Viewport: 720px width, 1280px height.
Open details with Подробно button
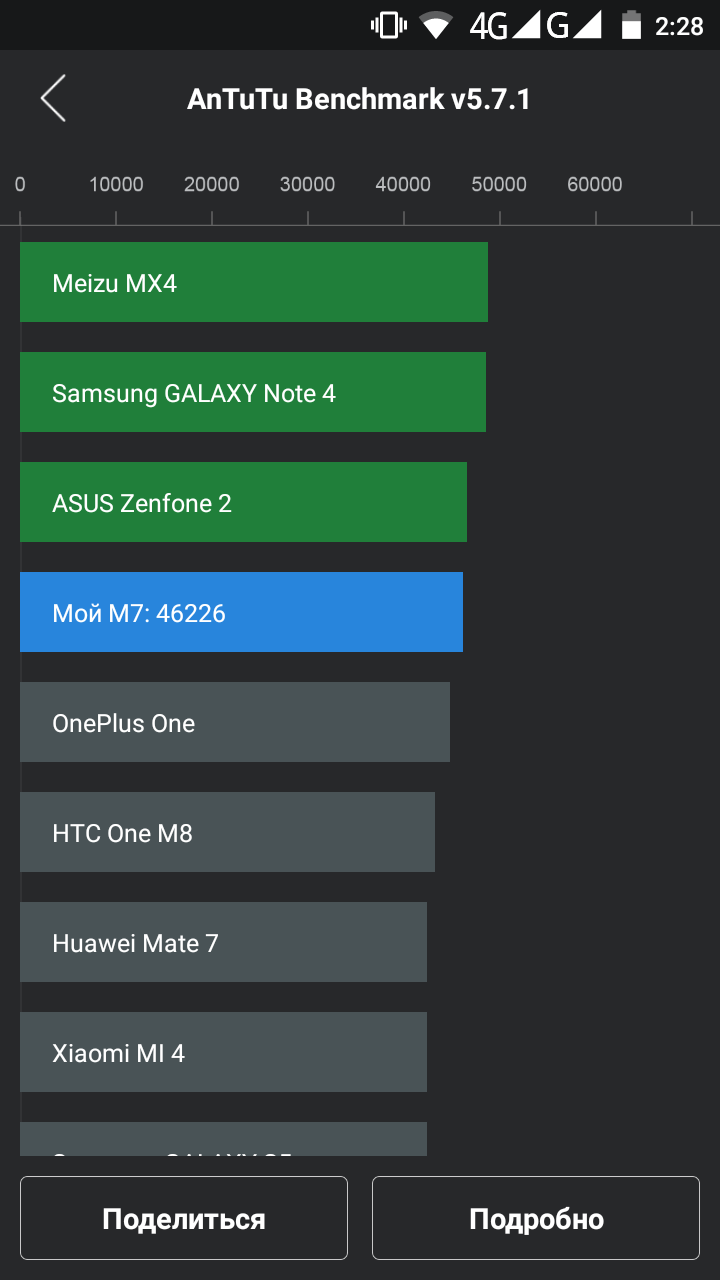(536, 1218)
